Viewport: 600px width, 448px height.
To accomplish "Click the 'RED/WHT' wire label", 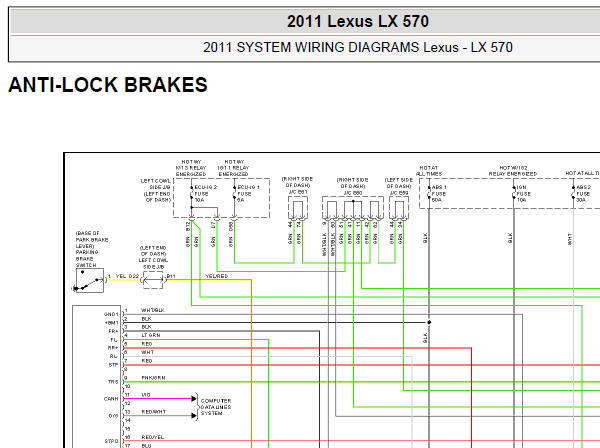I will (153, 412).
